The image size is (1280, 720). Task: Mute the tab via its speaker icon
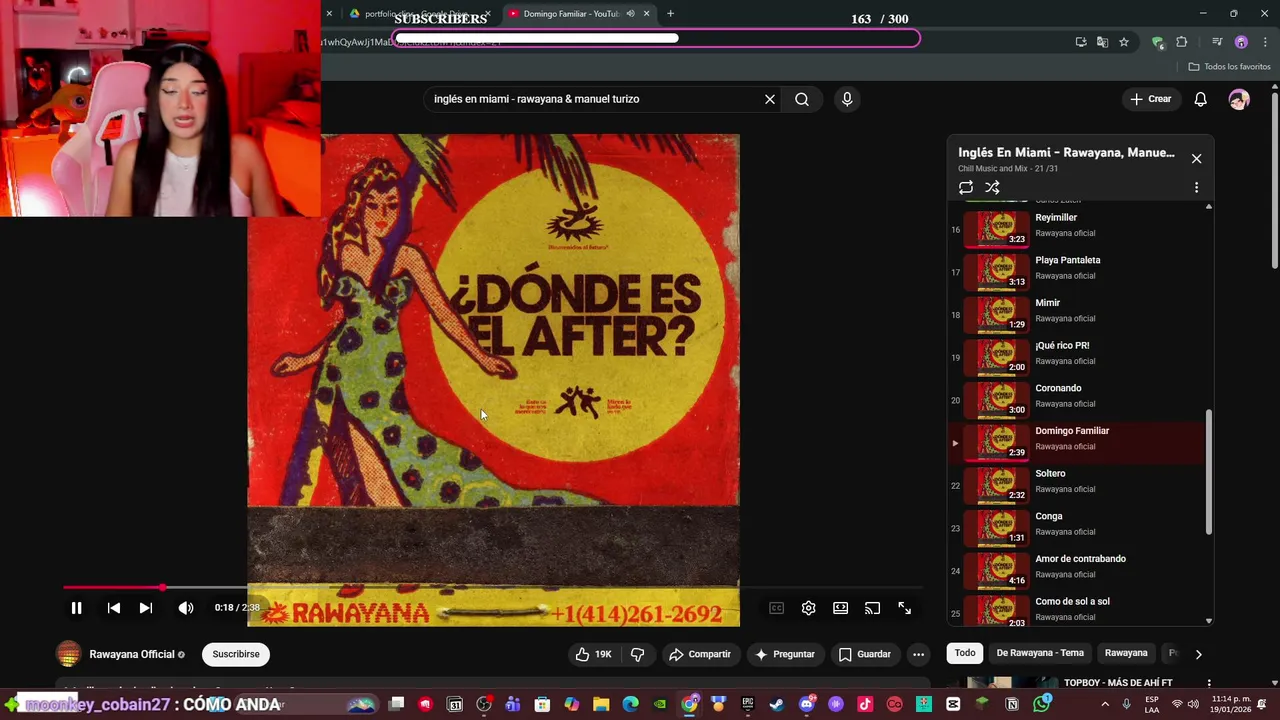(x=630, y=14)
